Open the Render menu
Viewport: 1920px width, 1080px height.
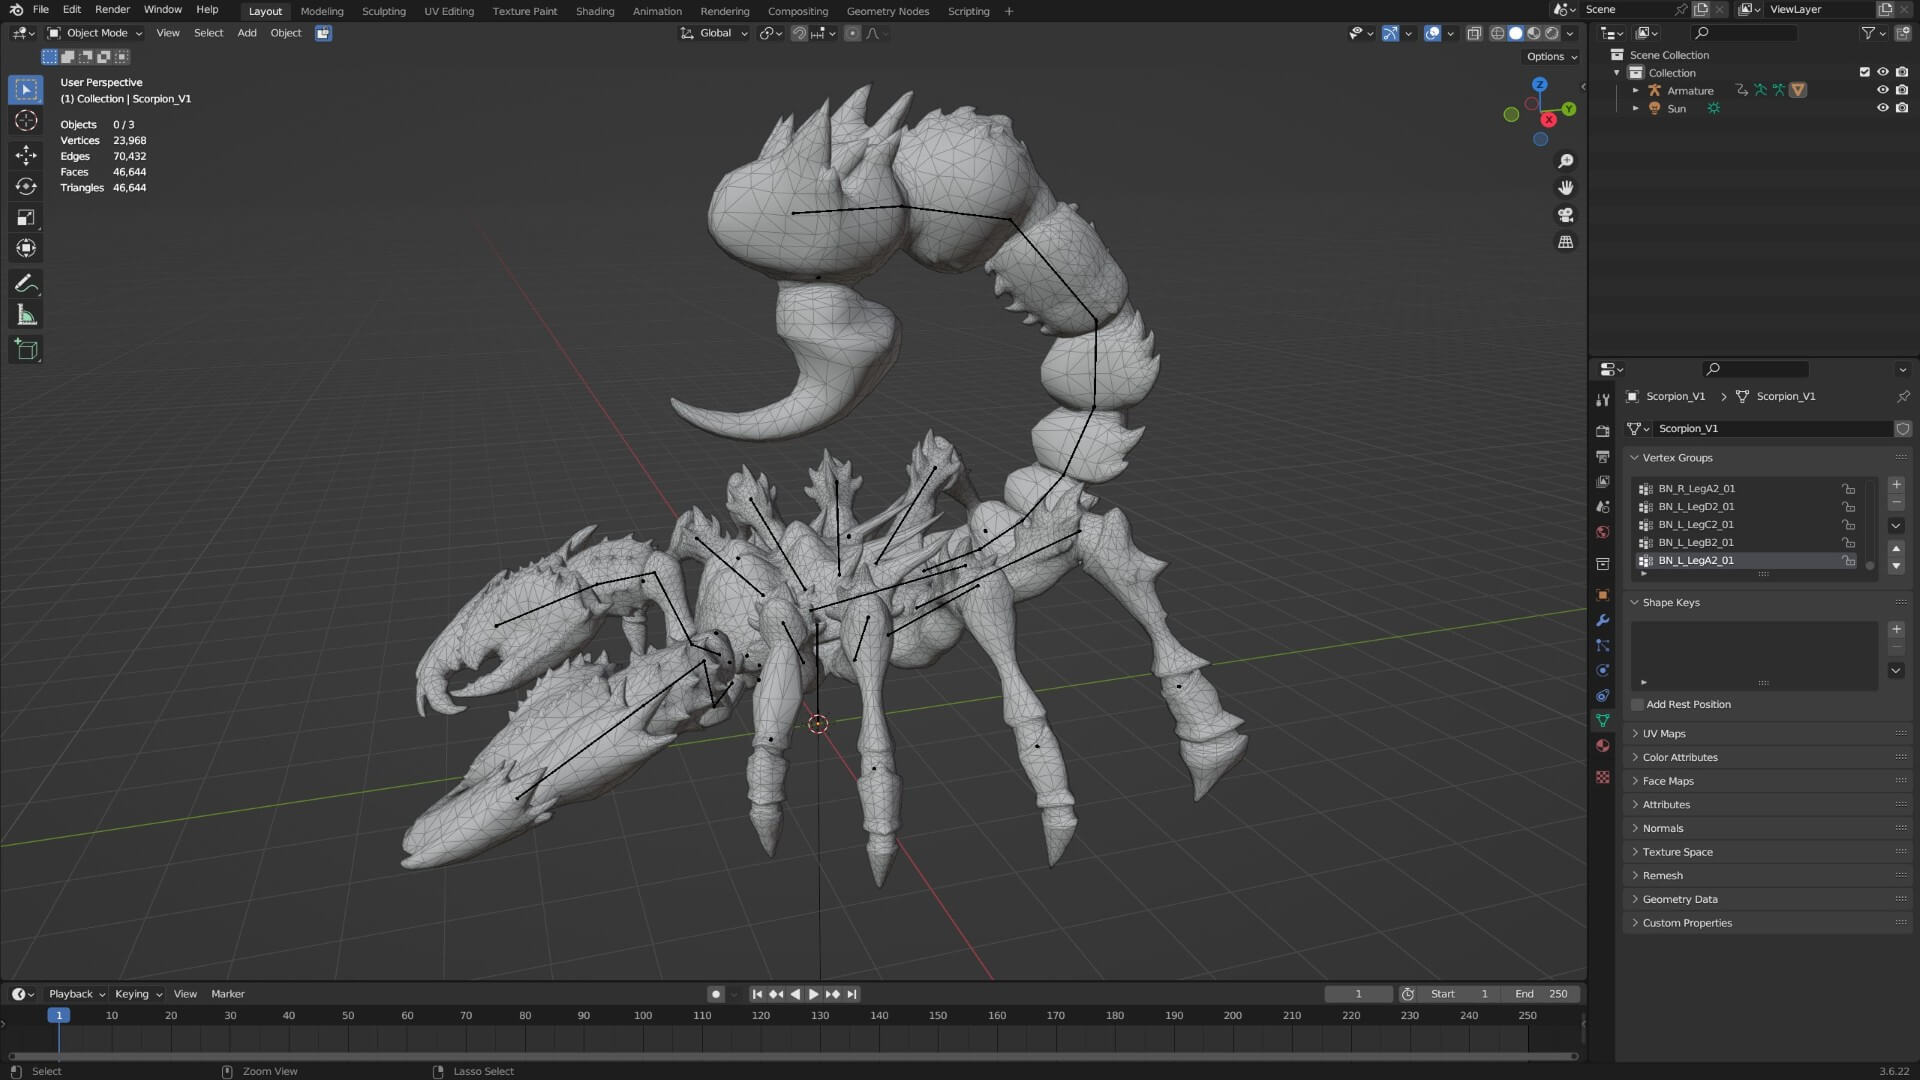pyautogui.click(x=112, y=10)
